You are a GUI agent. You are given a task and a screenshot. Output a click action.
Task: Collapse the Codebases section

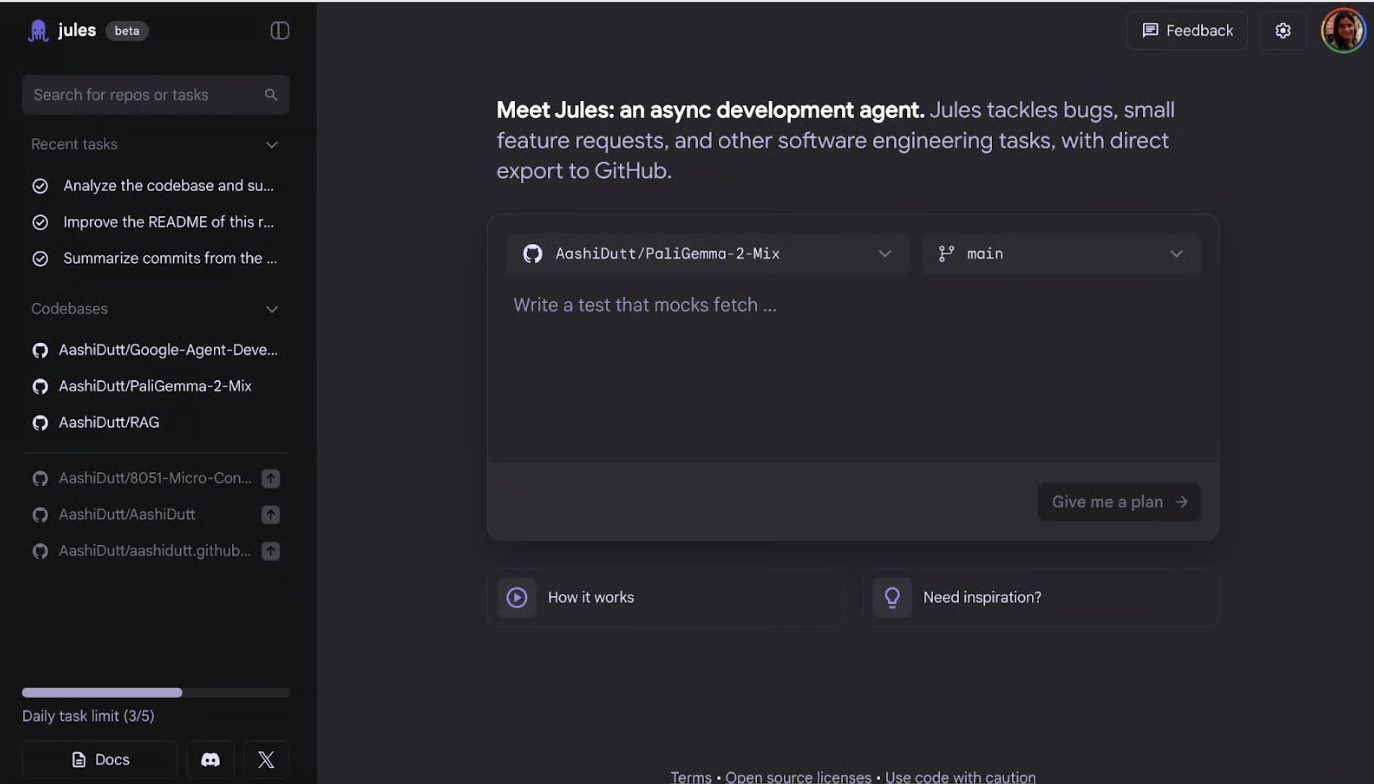(272, 309)
